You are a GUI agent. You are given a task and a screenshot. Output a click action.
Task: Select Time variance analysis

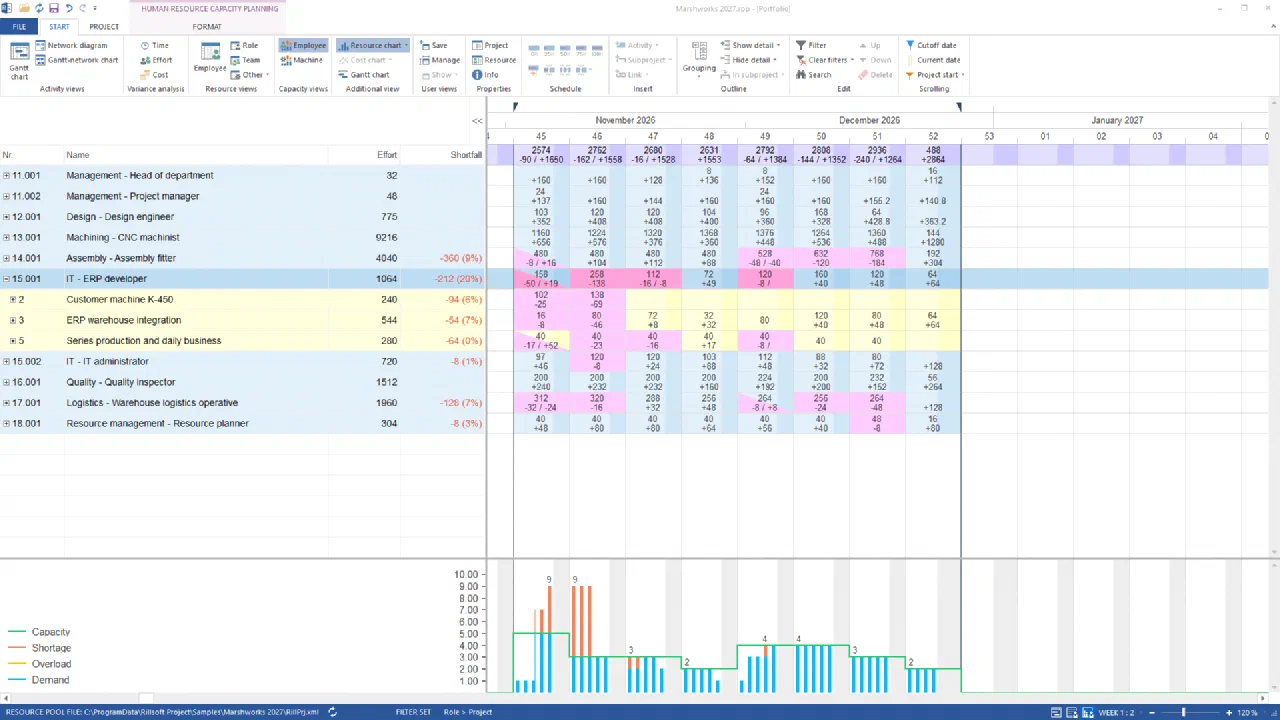[x=153, y=45]
